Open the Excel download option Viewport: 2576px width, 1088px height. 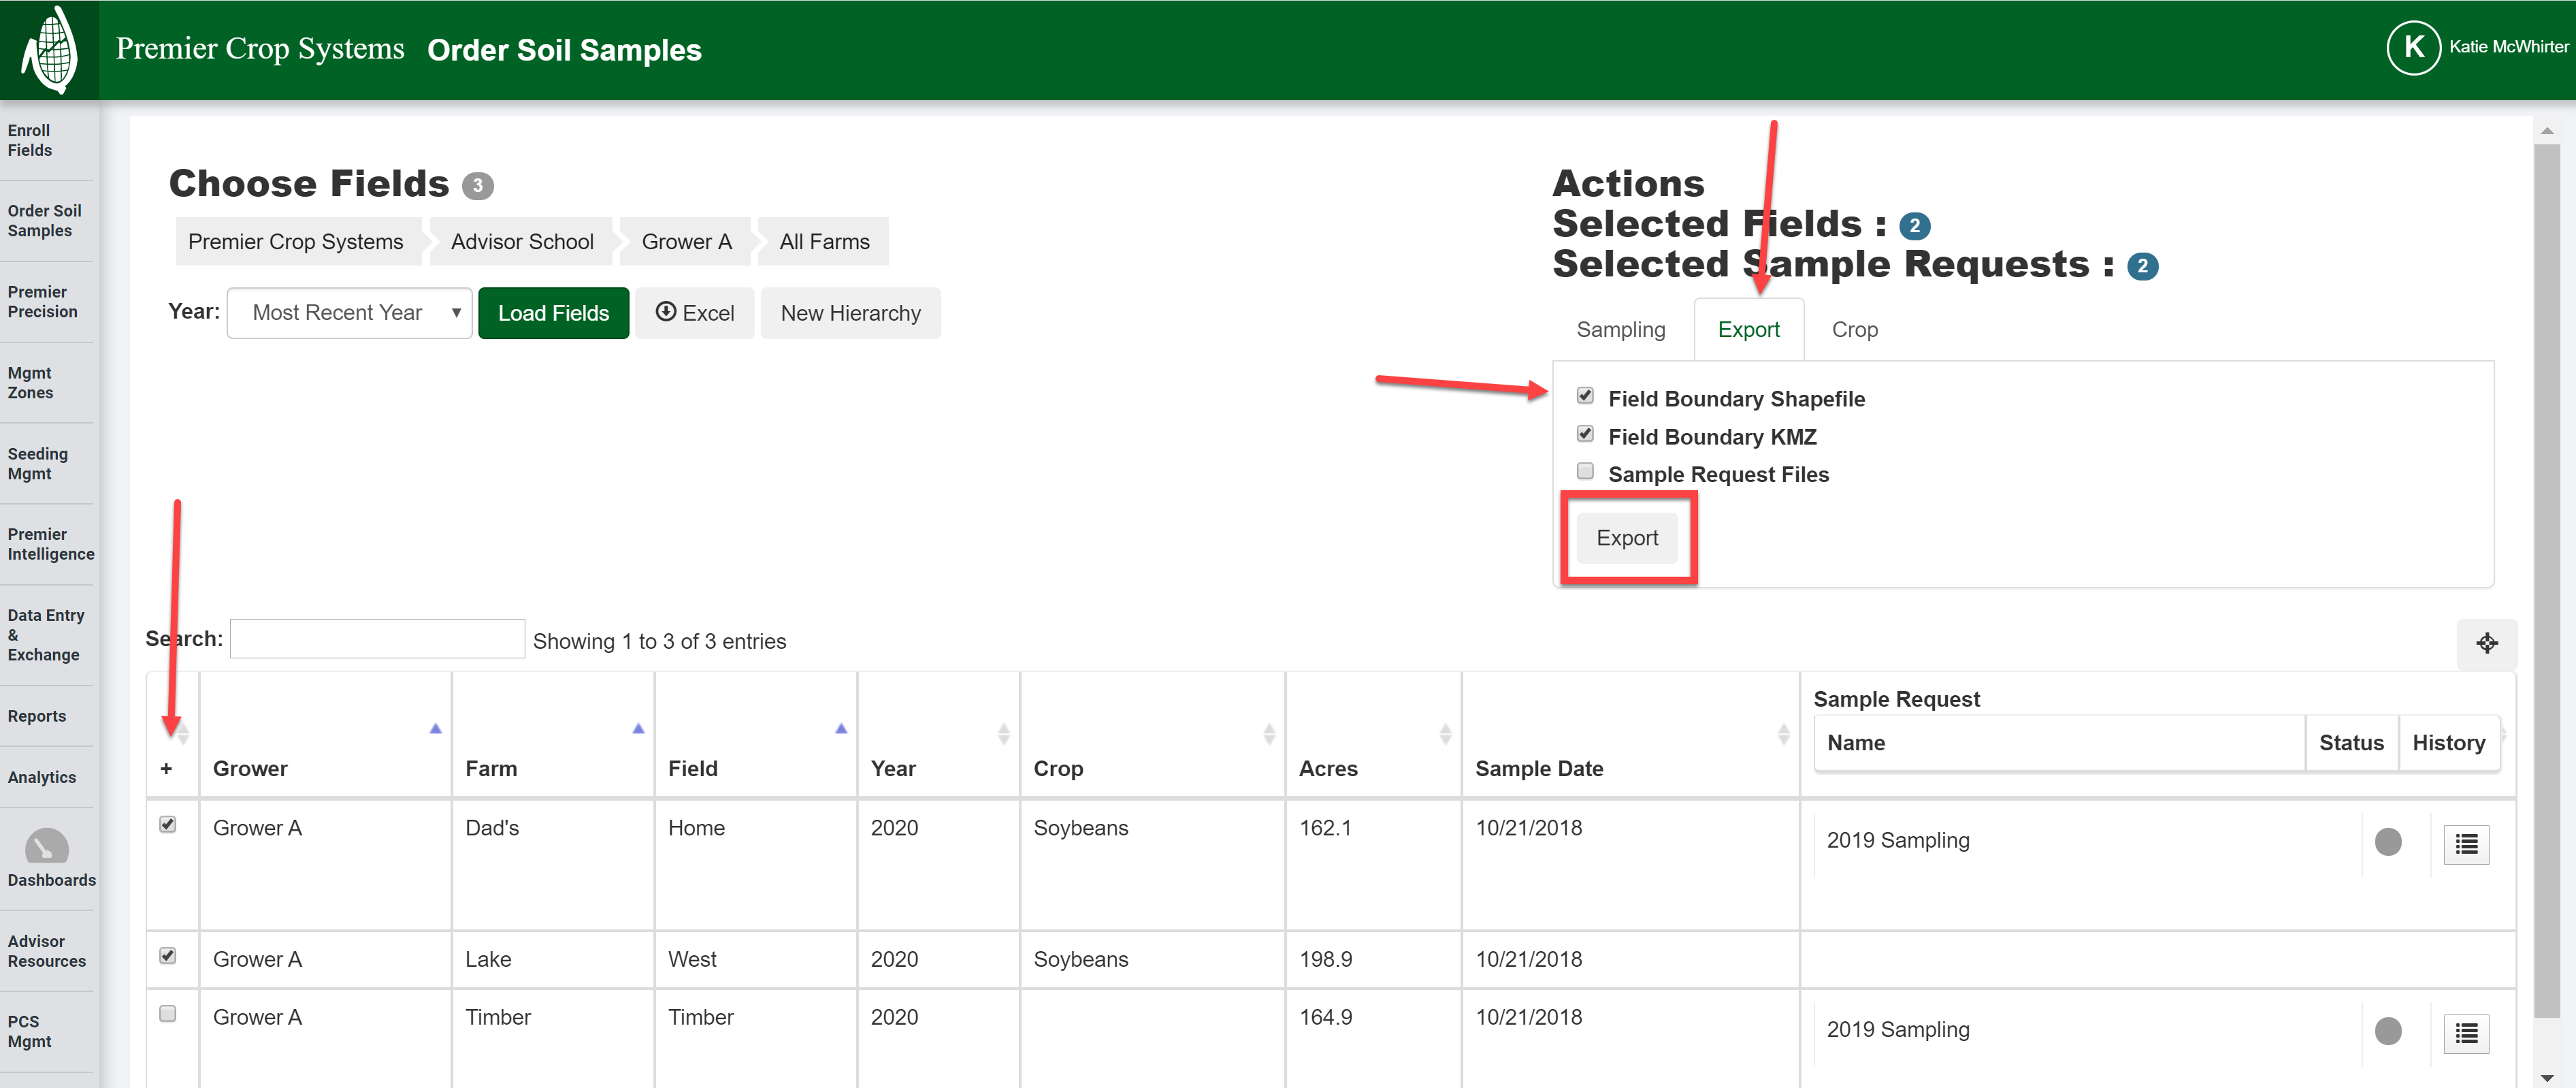(694, 312)
